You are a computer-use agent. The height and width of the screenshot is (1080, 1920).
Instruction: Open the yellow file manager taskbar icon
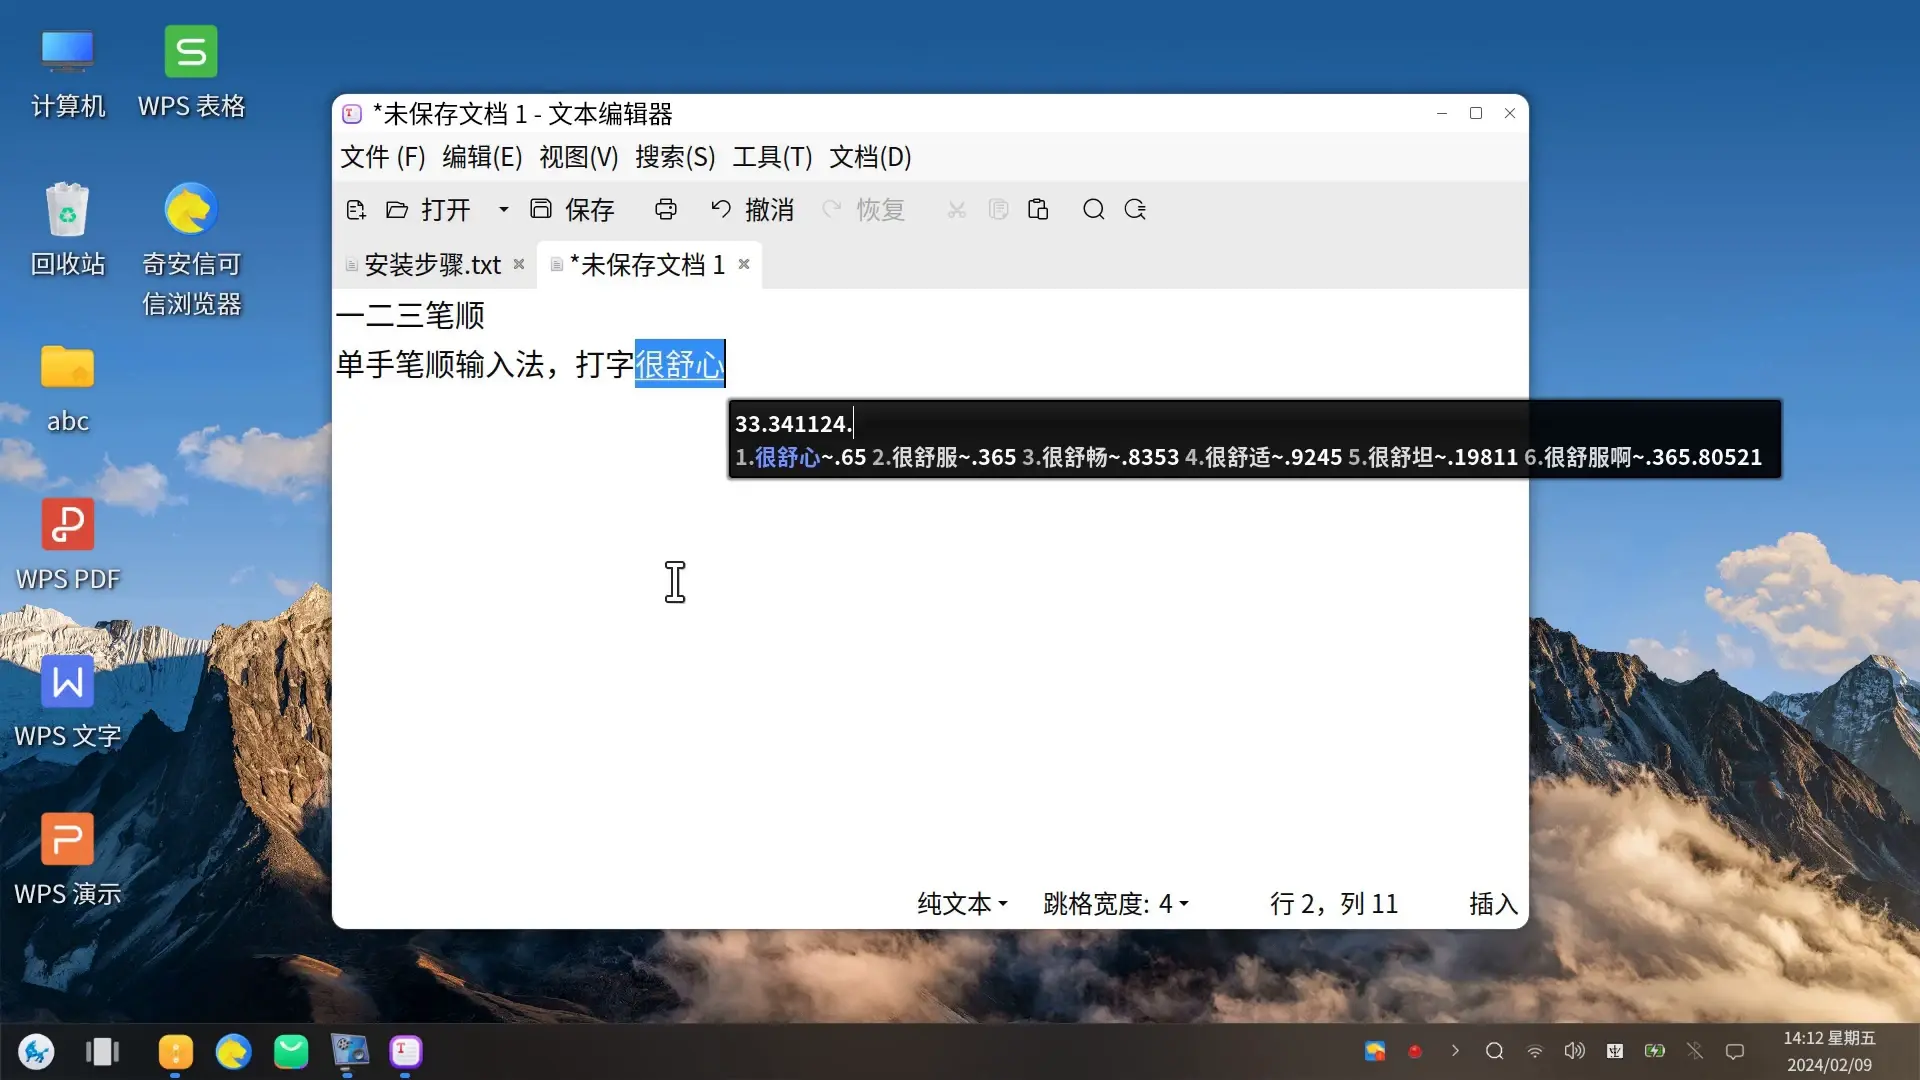pos(175,1052)
